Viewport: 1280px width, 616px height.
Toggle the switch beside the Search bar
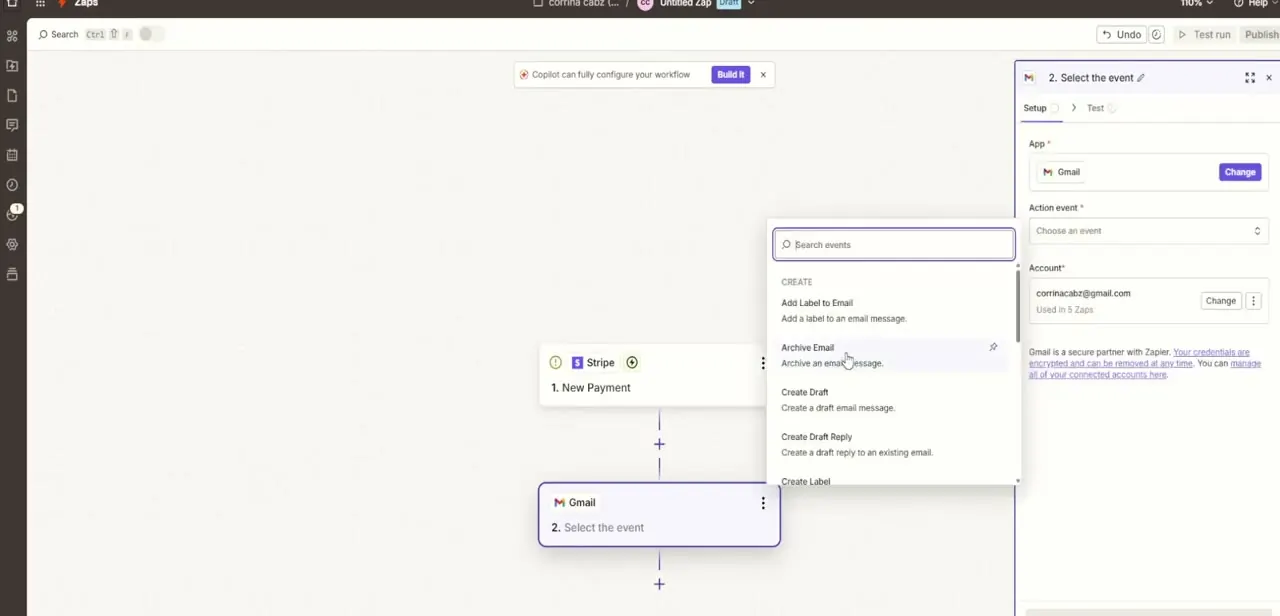149,35
